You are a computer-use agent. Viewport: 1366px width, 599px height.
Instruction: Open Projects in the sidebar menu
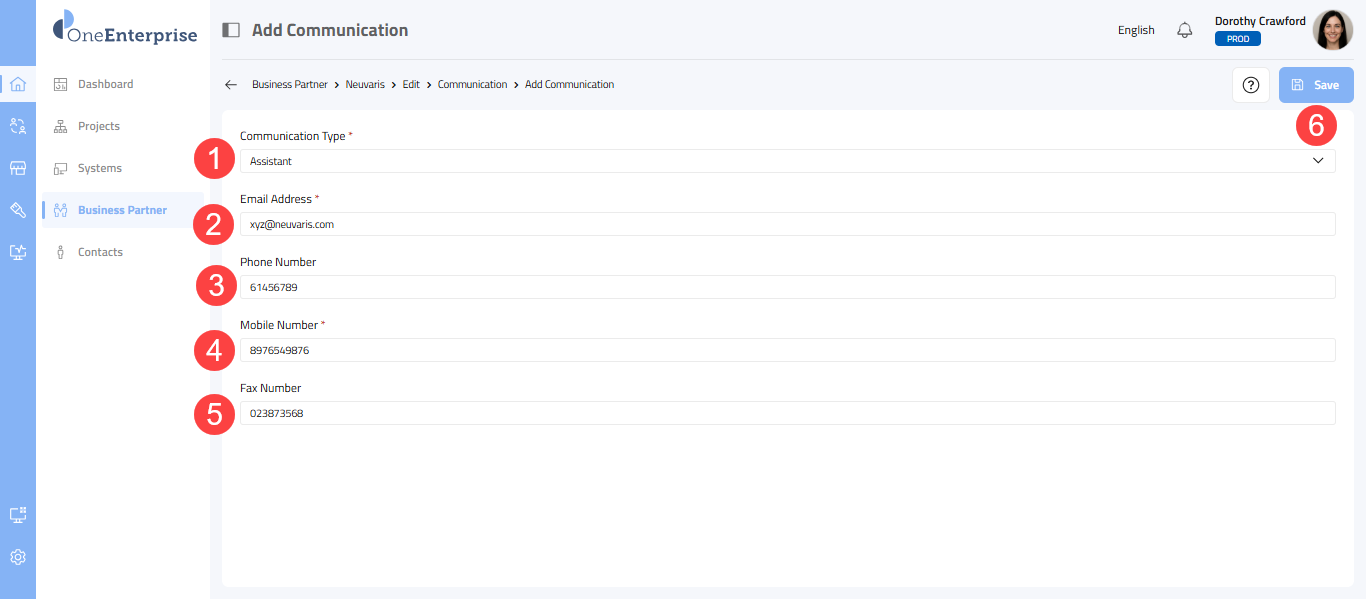click(98, 126)
